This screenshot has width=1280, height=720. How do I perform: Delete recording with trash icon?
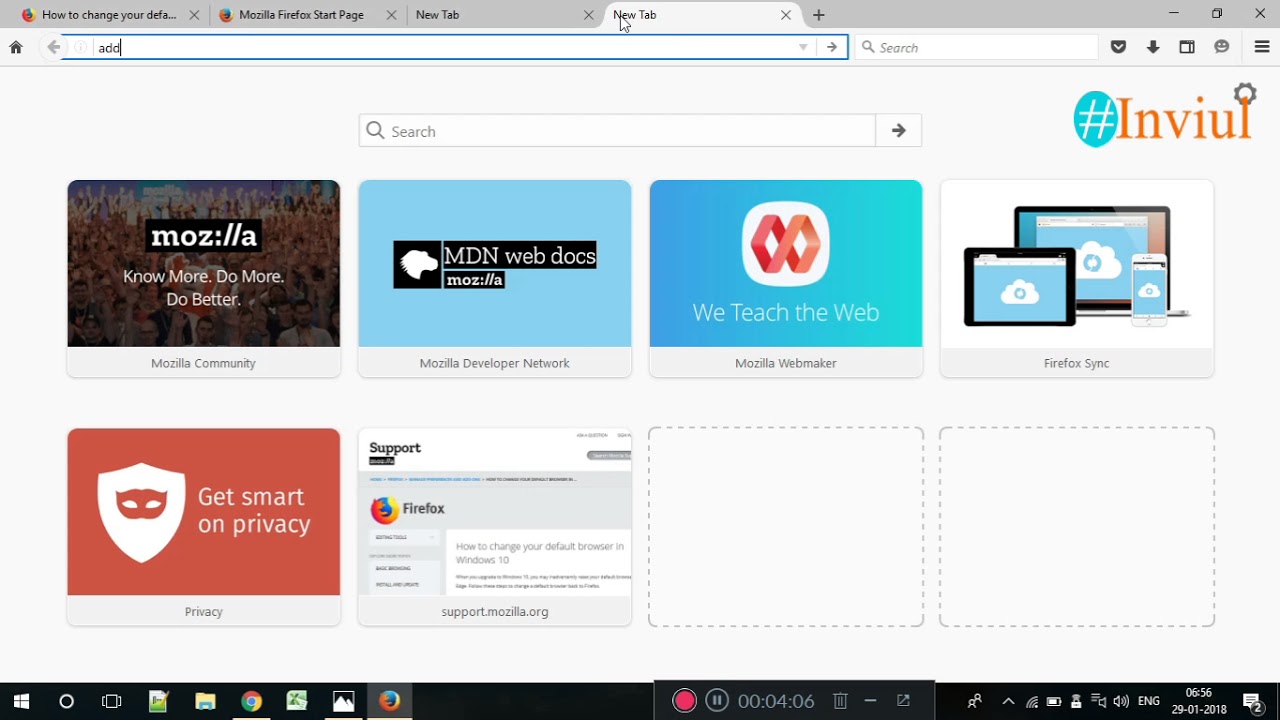841,701
